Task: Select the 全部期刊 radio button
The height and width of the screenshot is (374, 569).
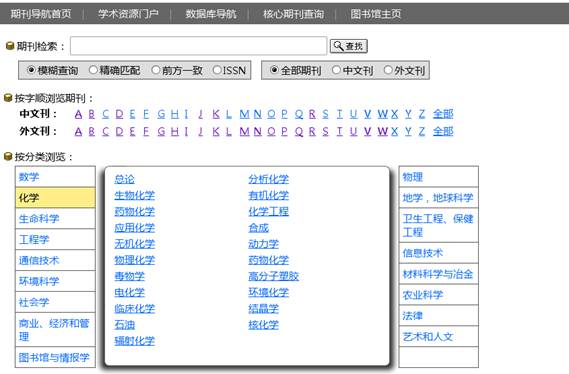Action: coord(274,70)
